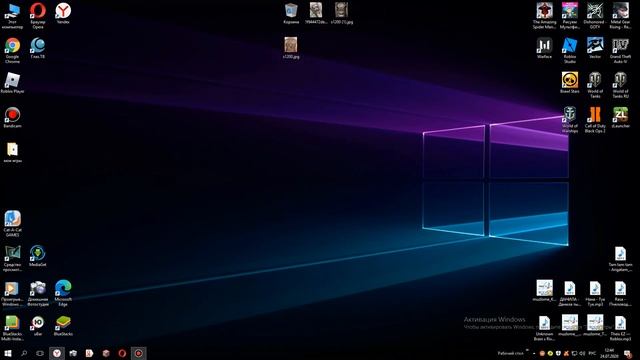Select the s1200.jpg image file

[291, 48]
